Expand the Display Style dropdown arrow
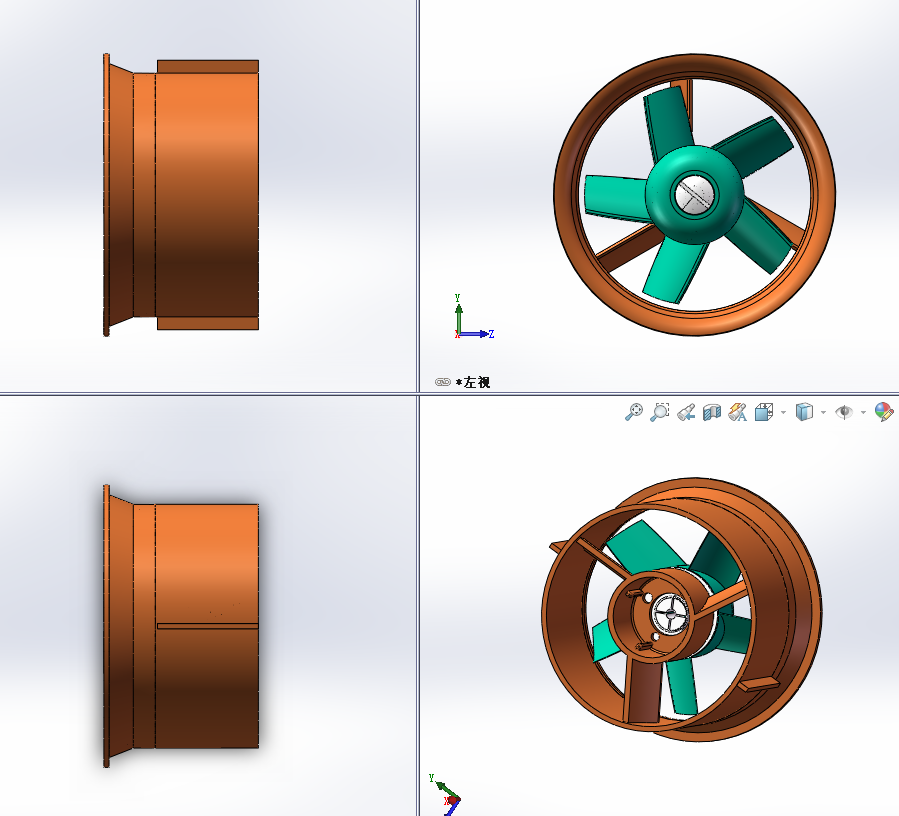This screenshot has height=816, width=899. point(823,412)
